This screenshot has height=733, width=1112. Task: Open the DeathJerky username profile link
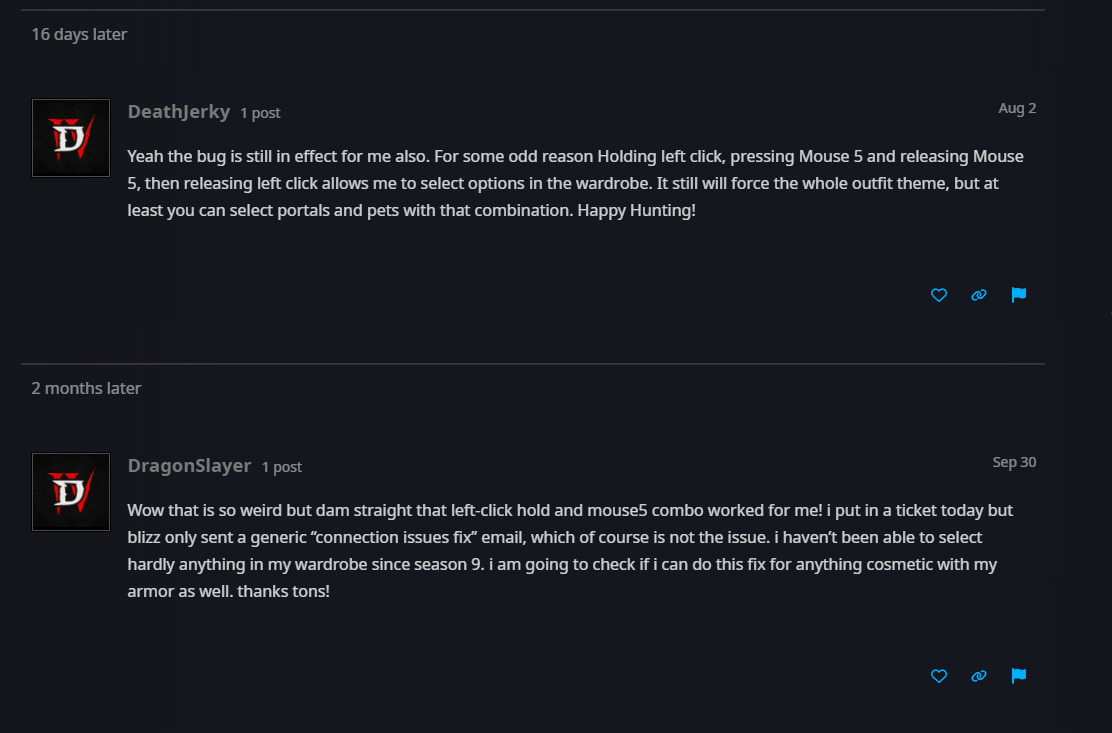pyautogui.click(x=179, y=112)
